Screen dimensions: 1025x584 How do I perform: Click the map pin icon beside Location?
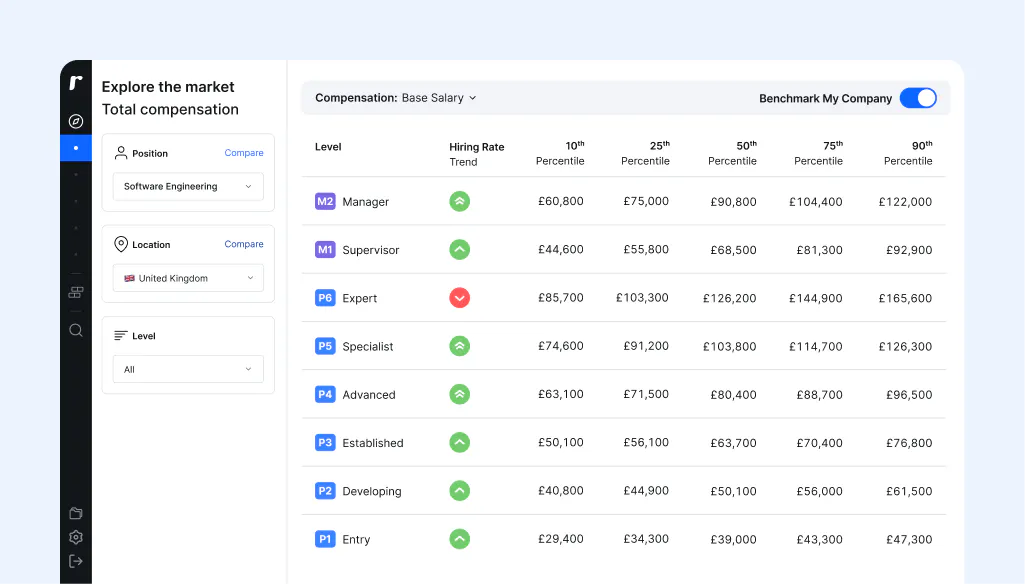coord(121,244)
